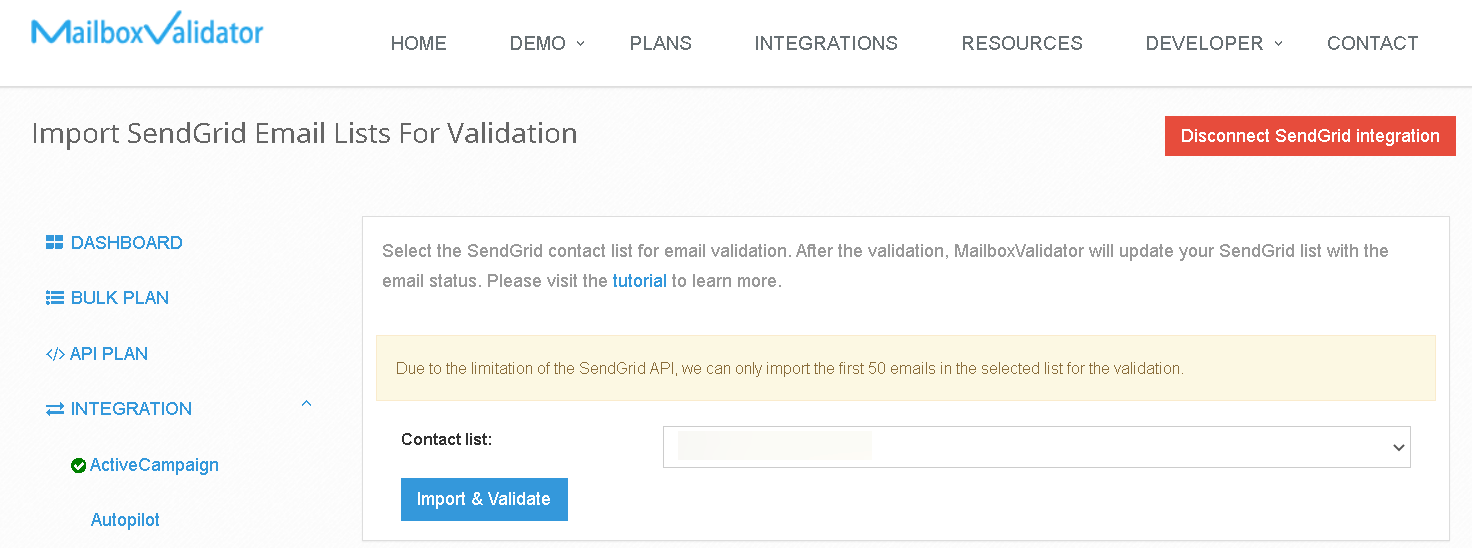Open the tutorial link
Viewport: 1472px width, 548px height.
[x=639, y=281]
